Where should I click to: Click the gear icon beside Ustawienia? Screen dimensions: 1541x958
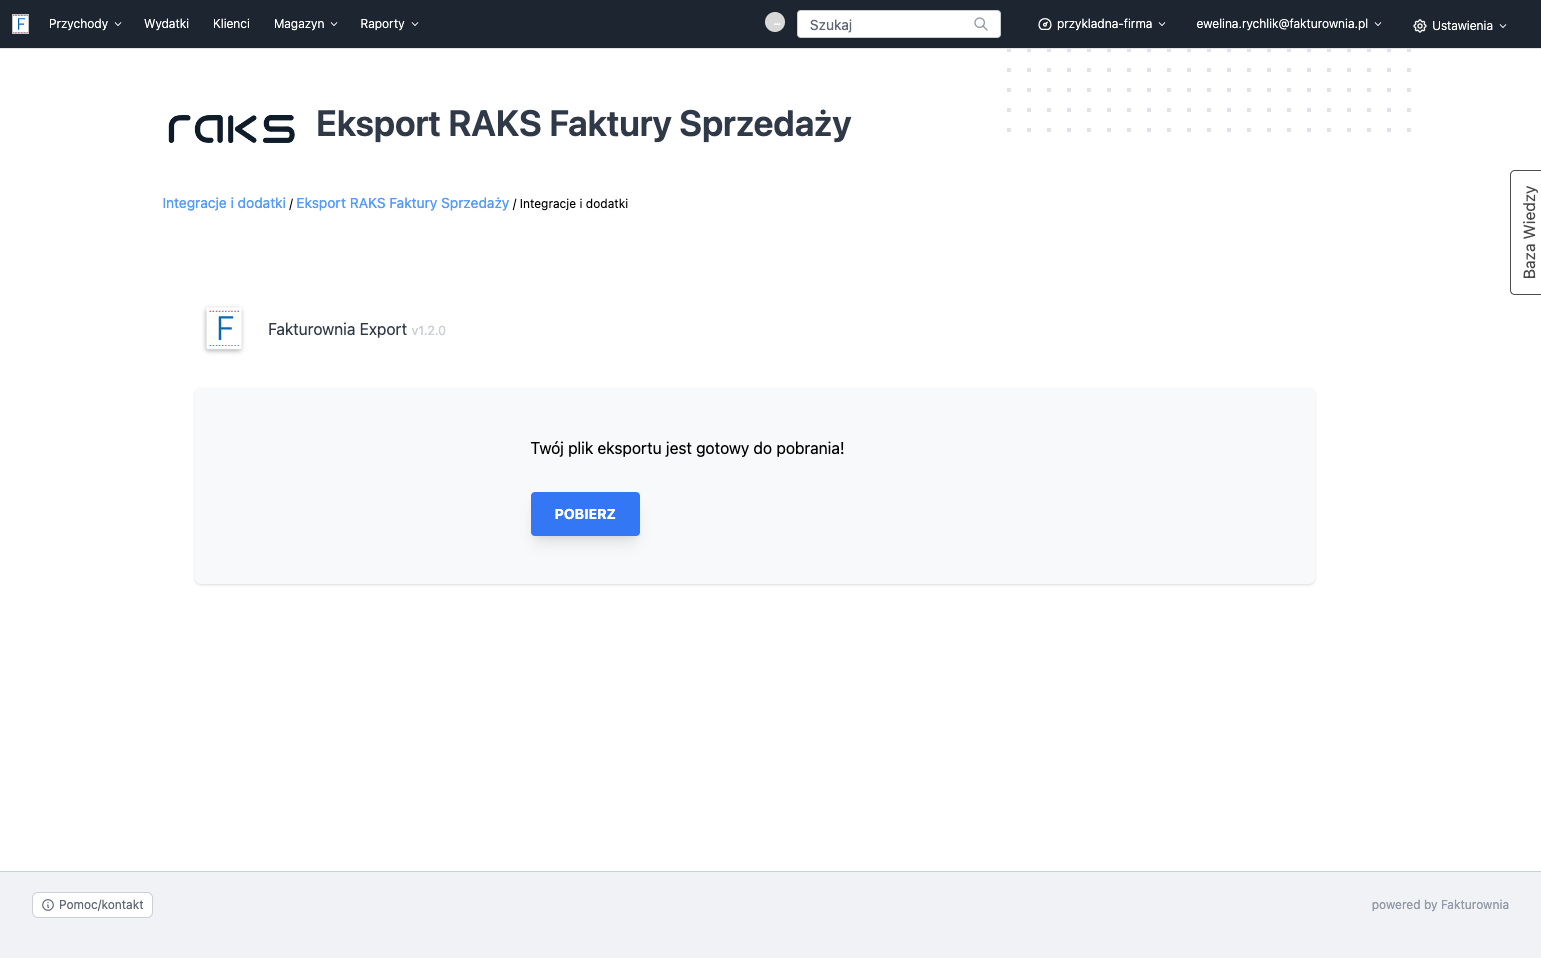[1420, 26]
